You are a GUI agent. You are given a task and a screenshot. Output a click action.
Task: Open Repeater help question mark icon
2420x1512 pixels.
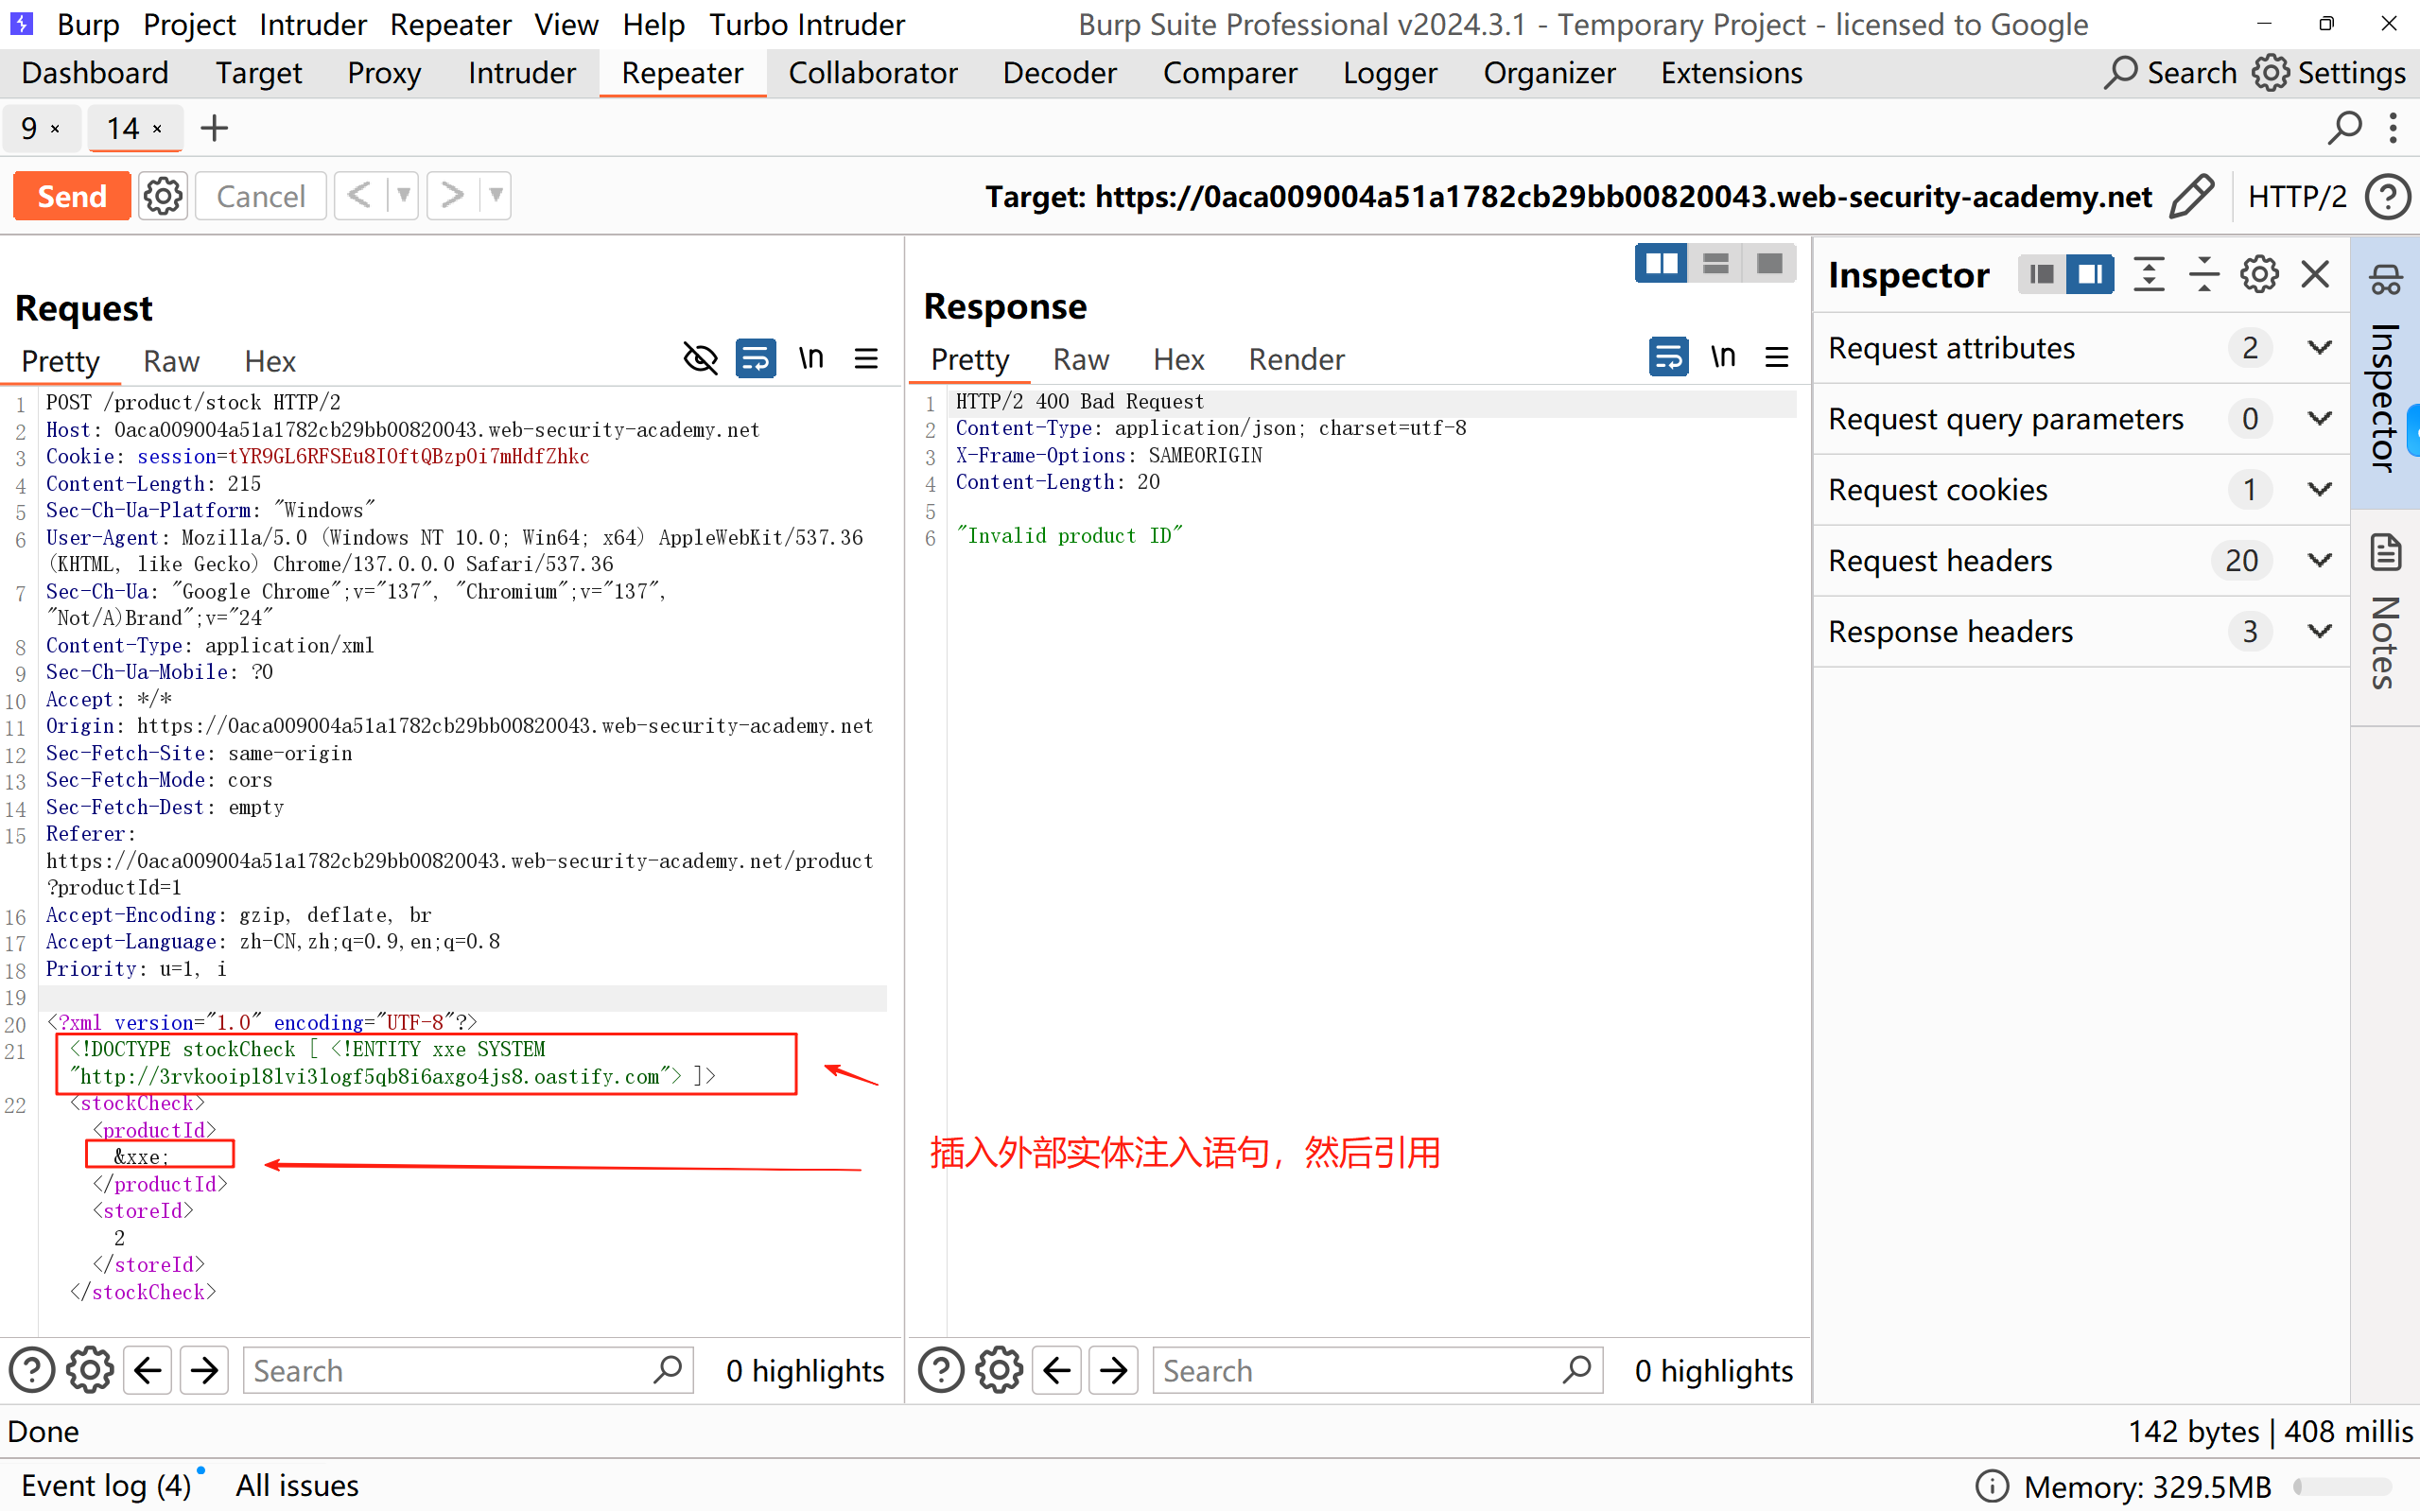pyautogui.click(x=2387, y=196)
